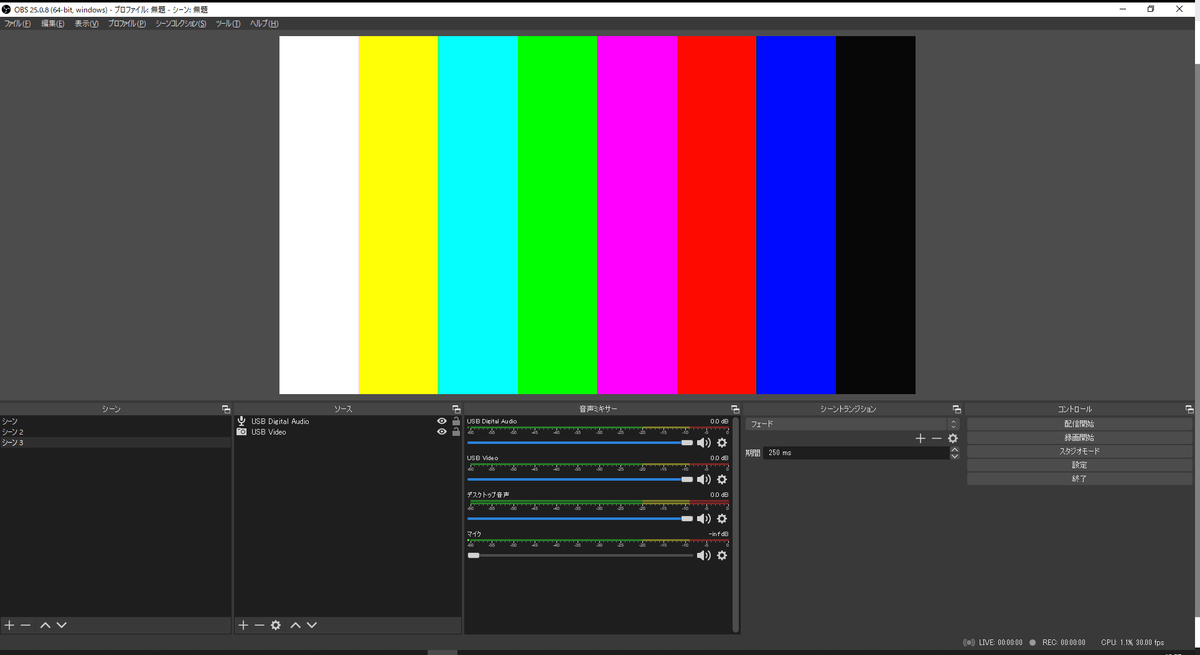Screen dimensions: 1200x655
Task: Open transition properties gear icon
Action: (x=953, y=438)
